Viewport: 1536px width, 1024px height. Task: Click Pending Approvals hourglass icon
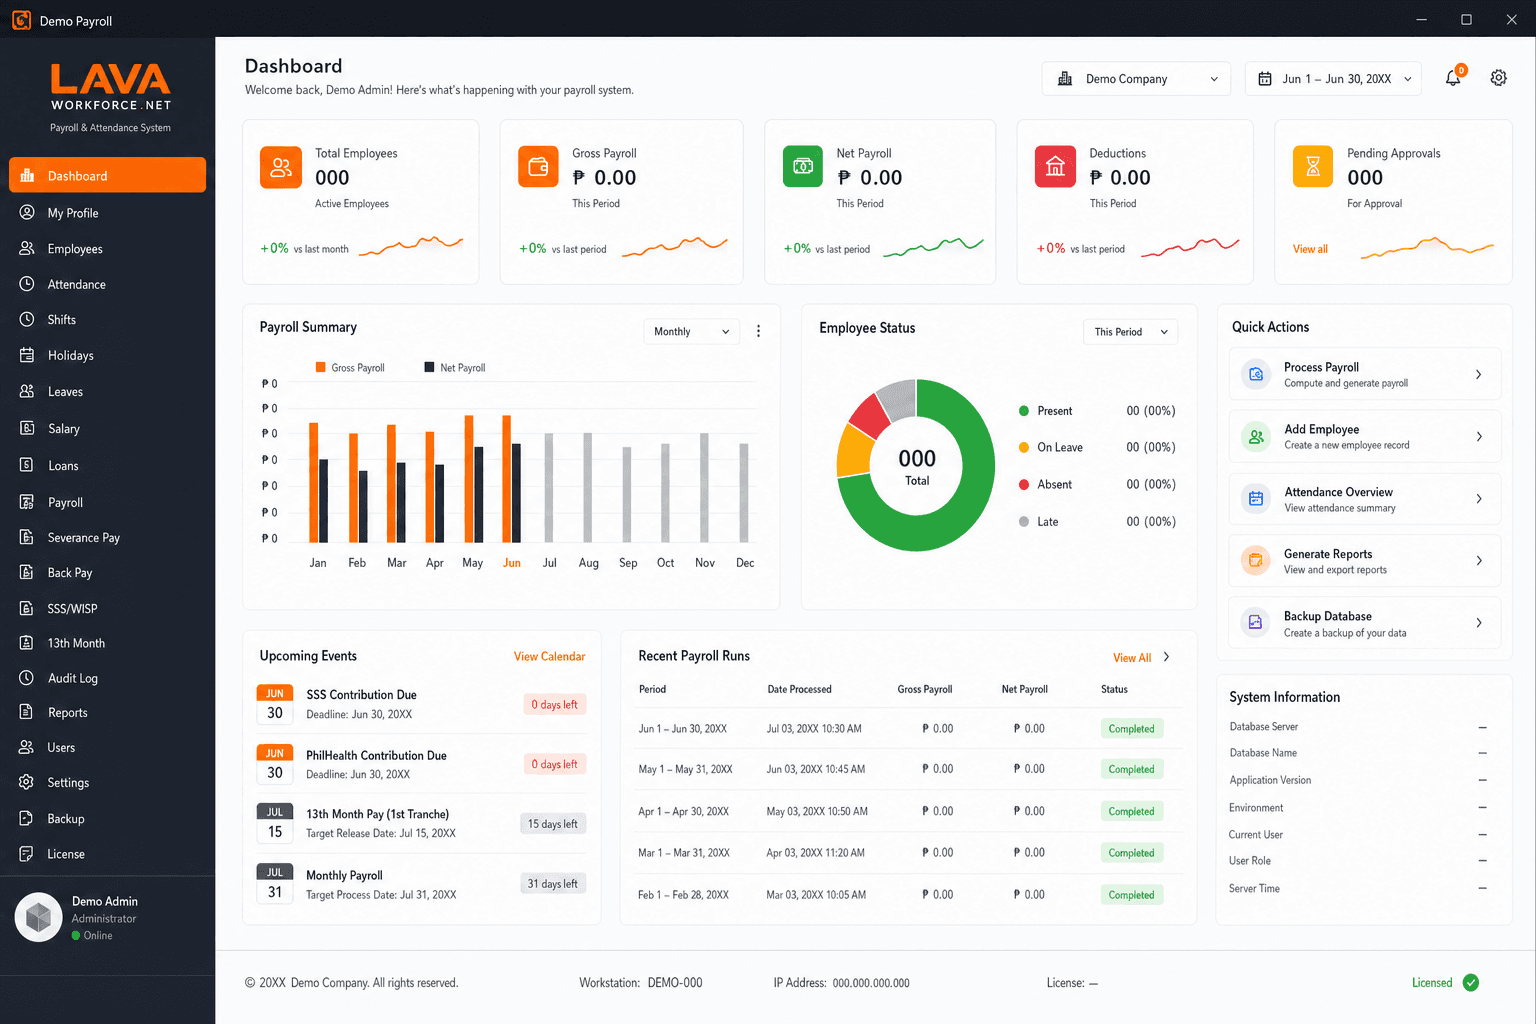pyautogui.click(x=1313, y=167)
